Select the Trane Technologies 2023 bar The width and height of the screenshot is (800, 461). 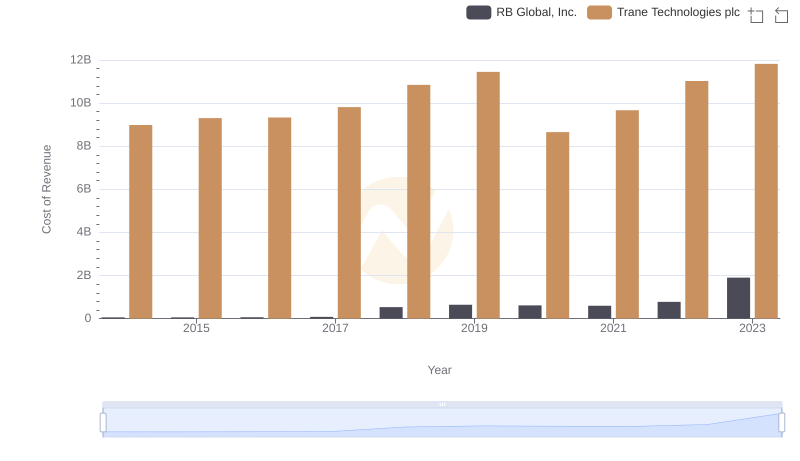pyautogui.click(x=766, y=191)
